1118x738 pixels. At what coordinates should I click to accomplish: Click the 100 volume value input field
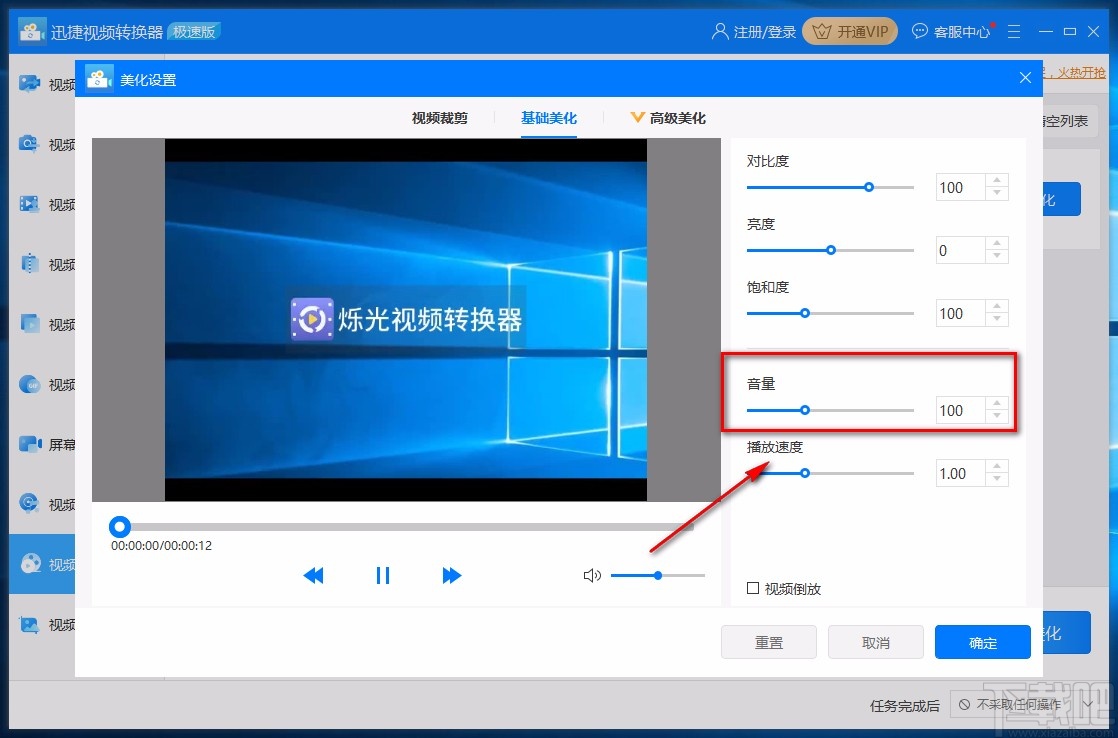pyautogui.click(x=962, y=410)
